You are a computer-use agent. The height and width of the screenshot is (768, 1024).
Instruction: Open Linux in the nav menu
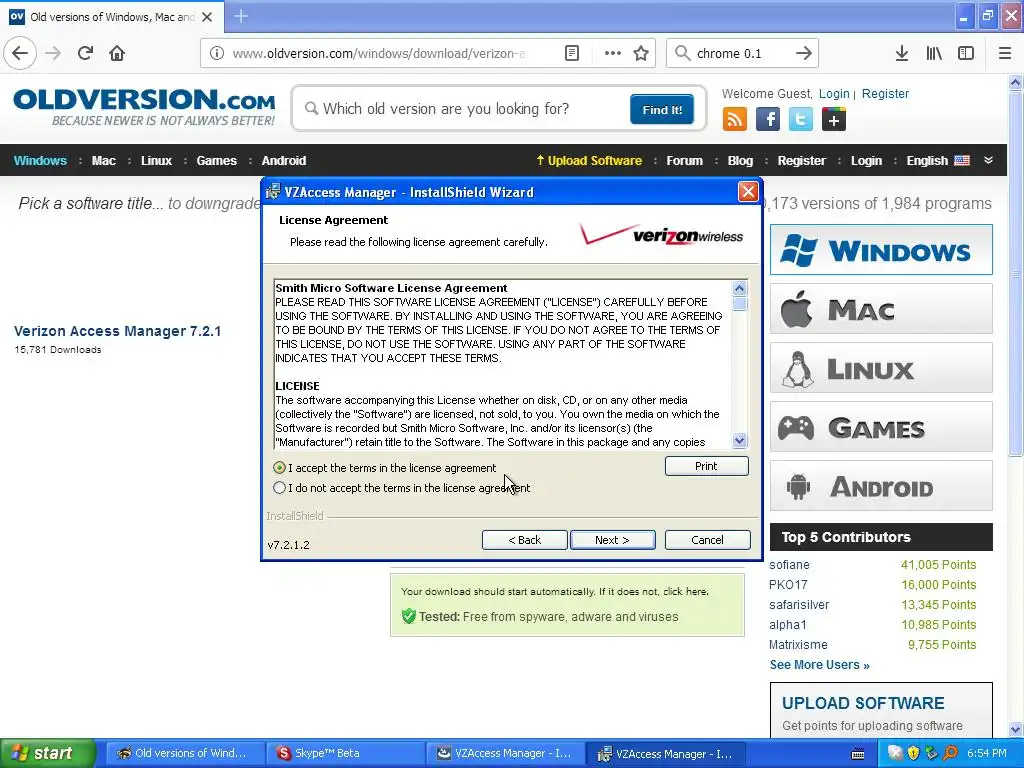(x=156, y=161)
